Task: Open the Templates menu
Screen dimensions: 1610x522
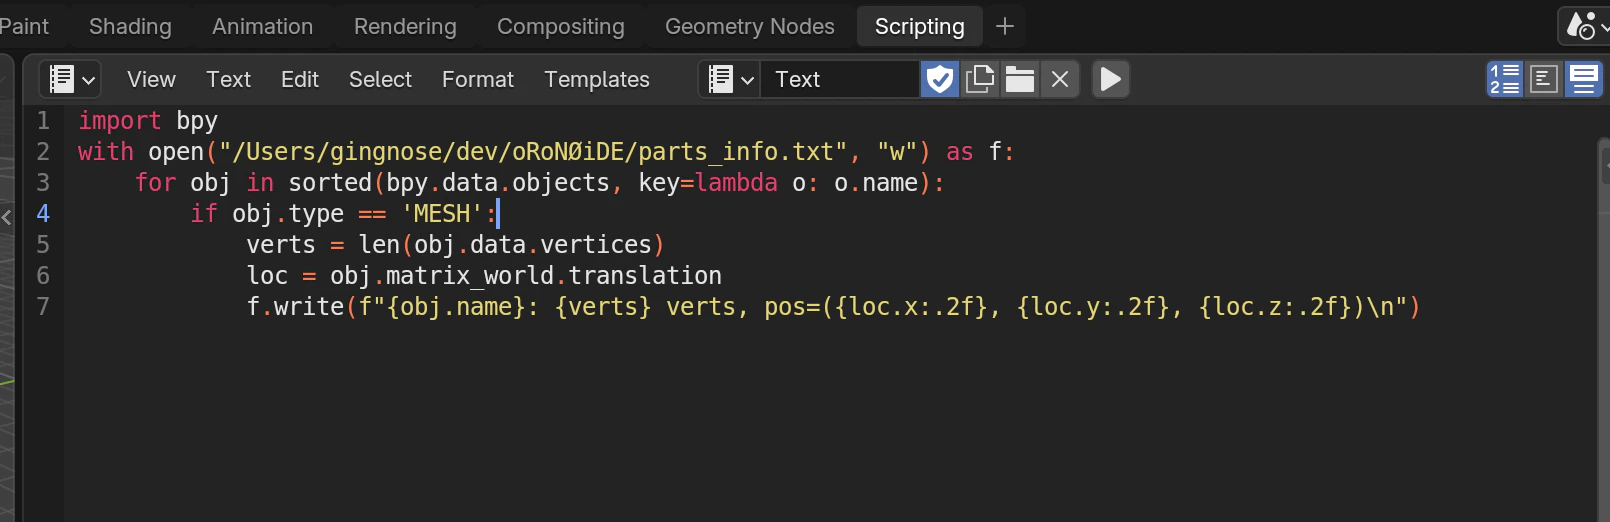Action: 597,79
